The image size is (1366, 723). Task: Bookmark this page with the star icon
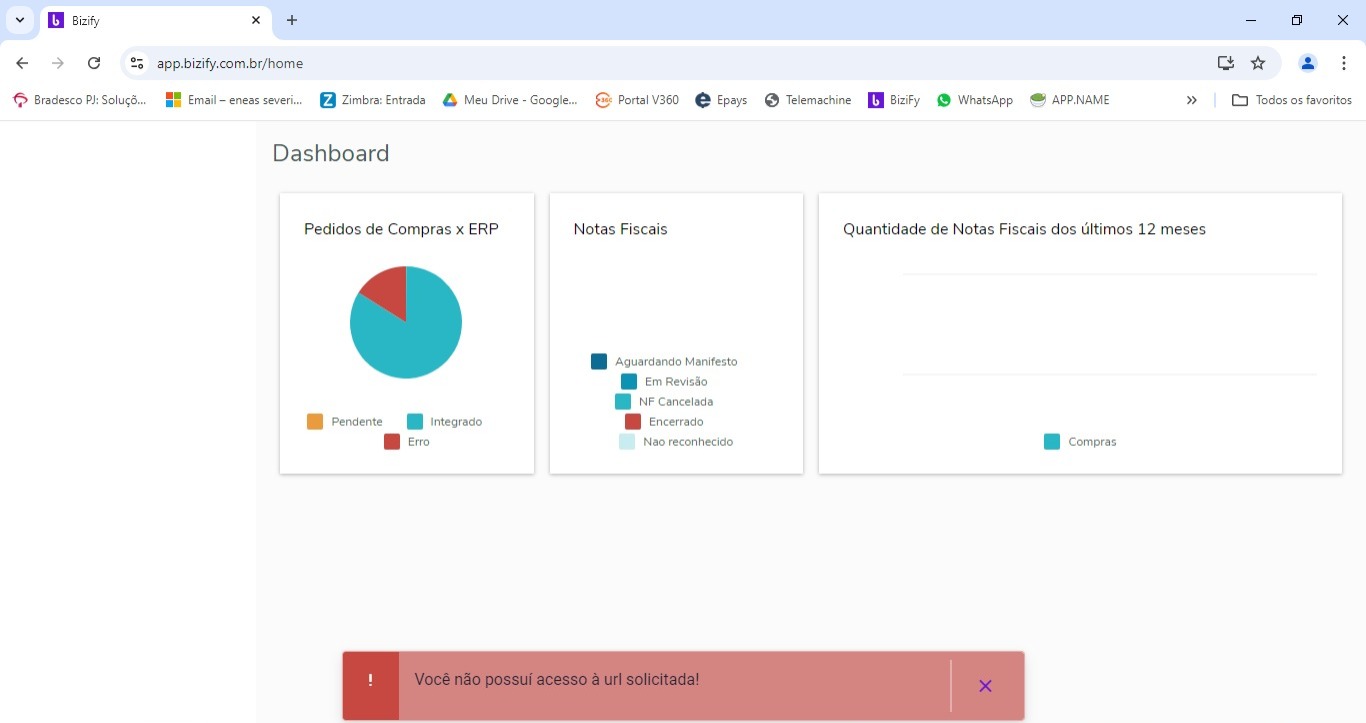[x=1258, y=63]
